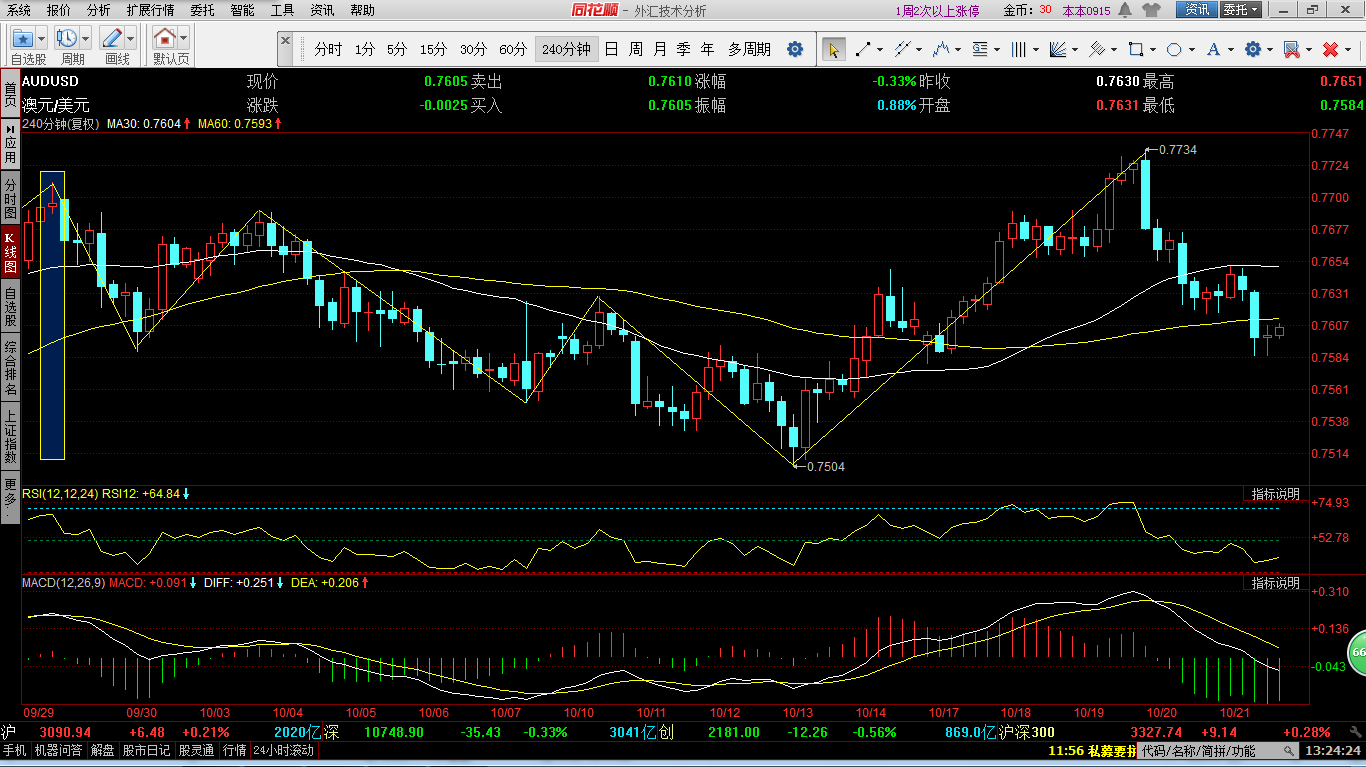
Task: Select the 分时图 side tab
Action: tap(10, 198)
